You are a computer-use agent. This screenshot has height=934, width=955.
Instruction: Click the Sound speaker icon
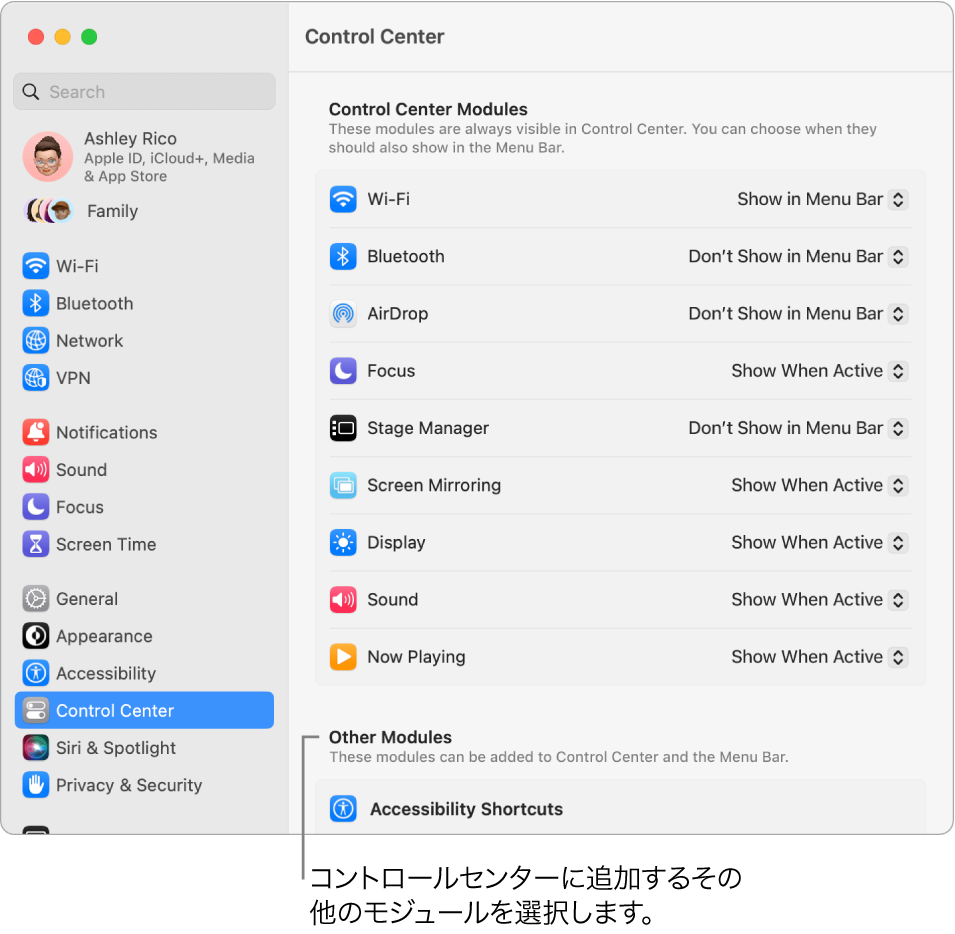[343, 599]
